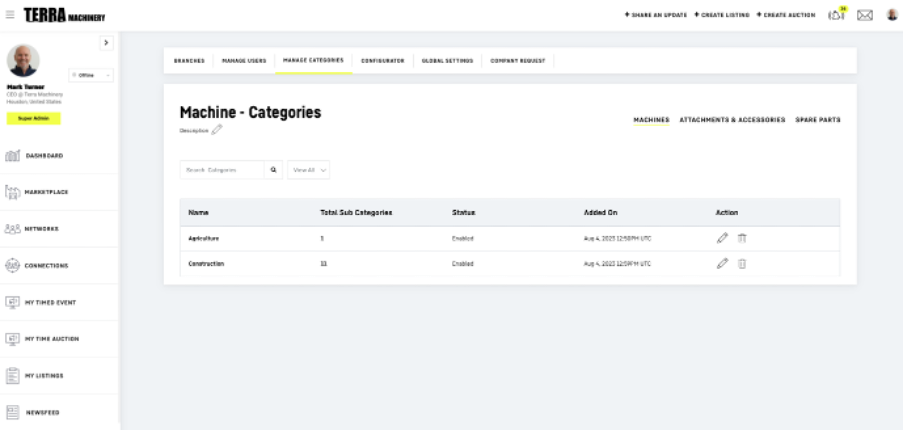Image resolution: width=904 pixels, height=430 pixels.
Task: Click the search magnifier button
Action: pyautogui.click(x=275, y=170)
